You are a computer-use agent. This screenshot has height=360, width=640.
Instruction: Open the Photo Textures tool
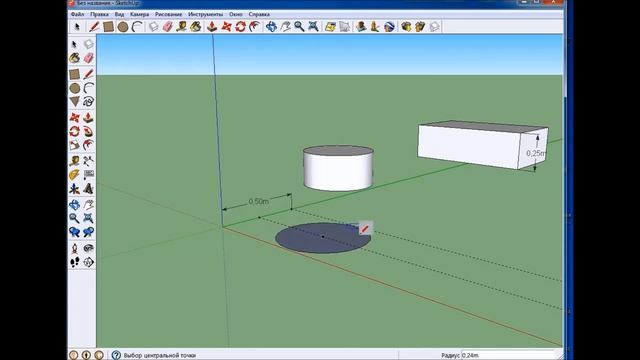pos(375,27)
